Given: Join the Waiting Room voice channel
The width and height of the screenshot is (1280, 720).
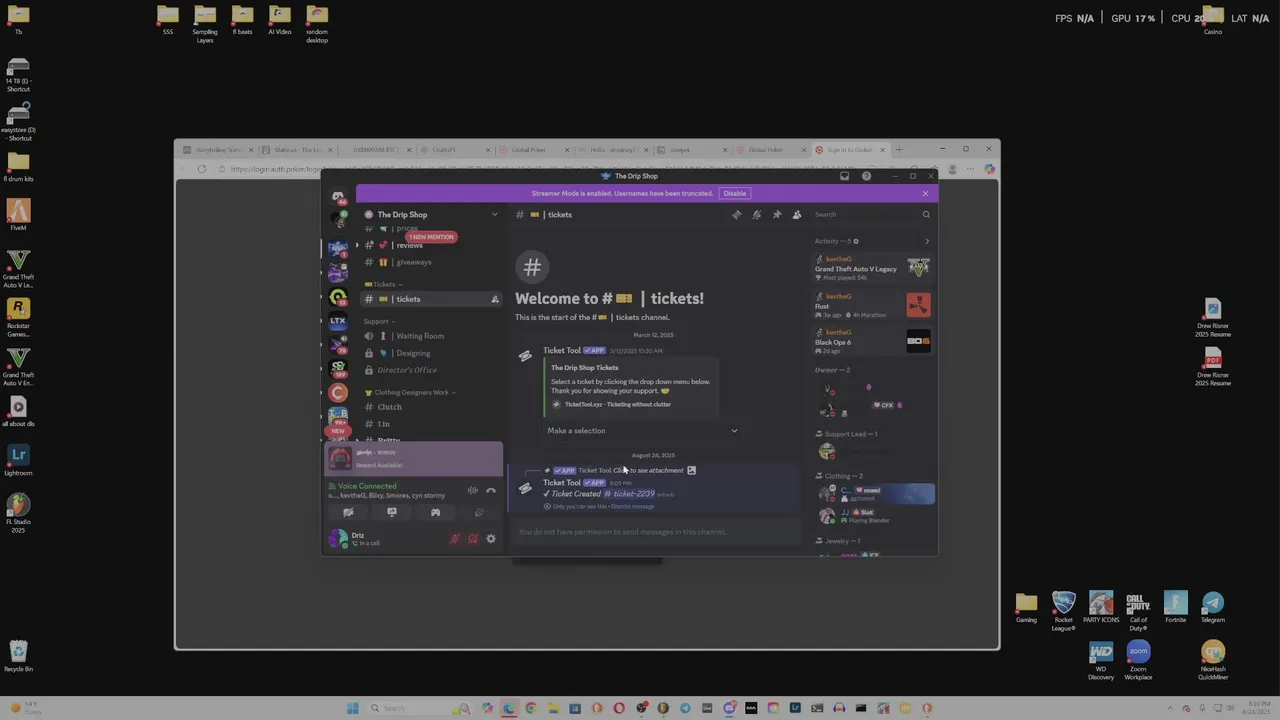Looking at the screenshot, I should click(431, 336).
